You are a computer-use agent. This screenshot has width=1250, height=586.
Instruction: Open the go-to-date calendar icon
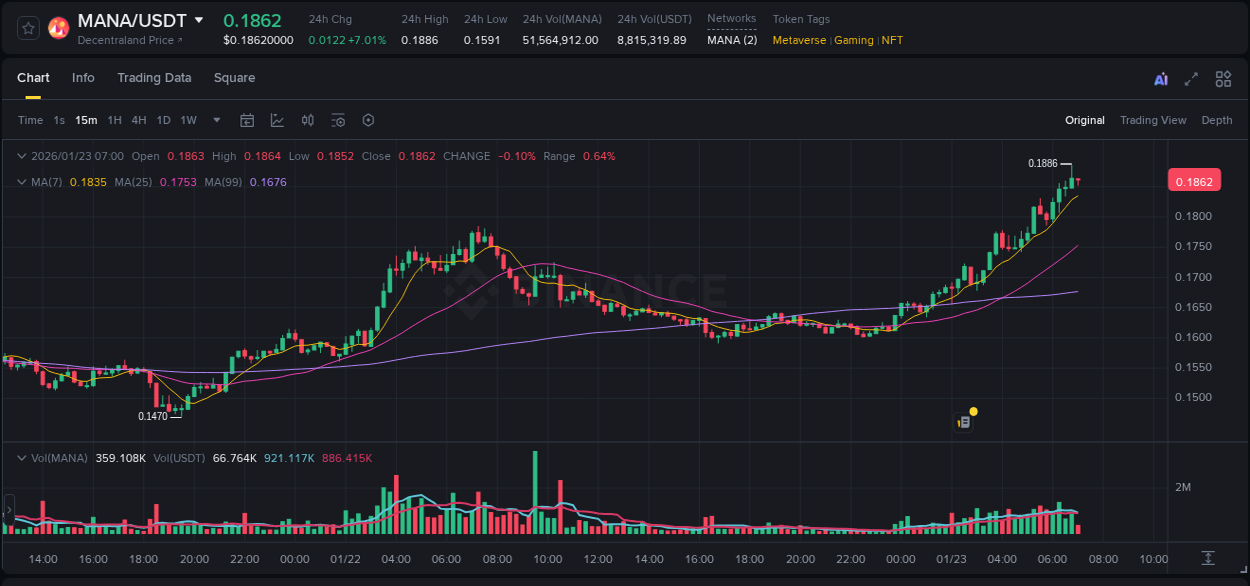247,120
